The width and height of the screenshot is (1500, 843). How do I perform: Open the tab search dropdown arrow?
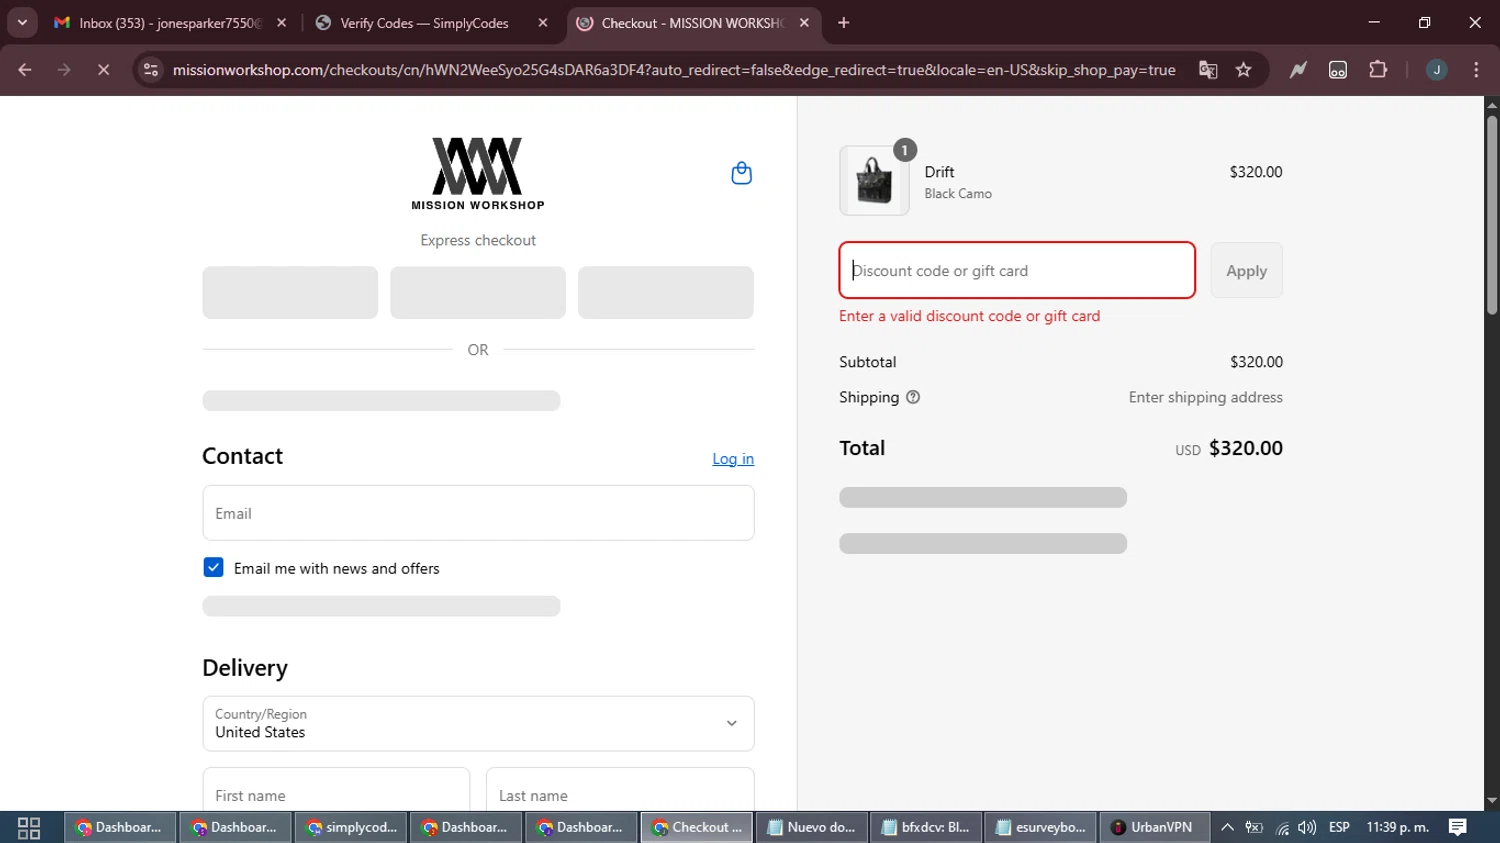(22, 22)
